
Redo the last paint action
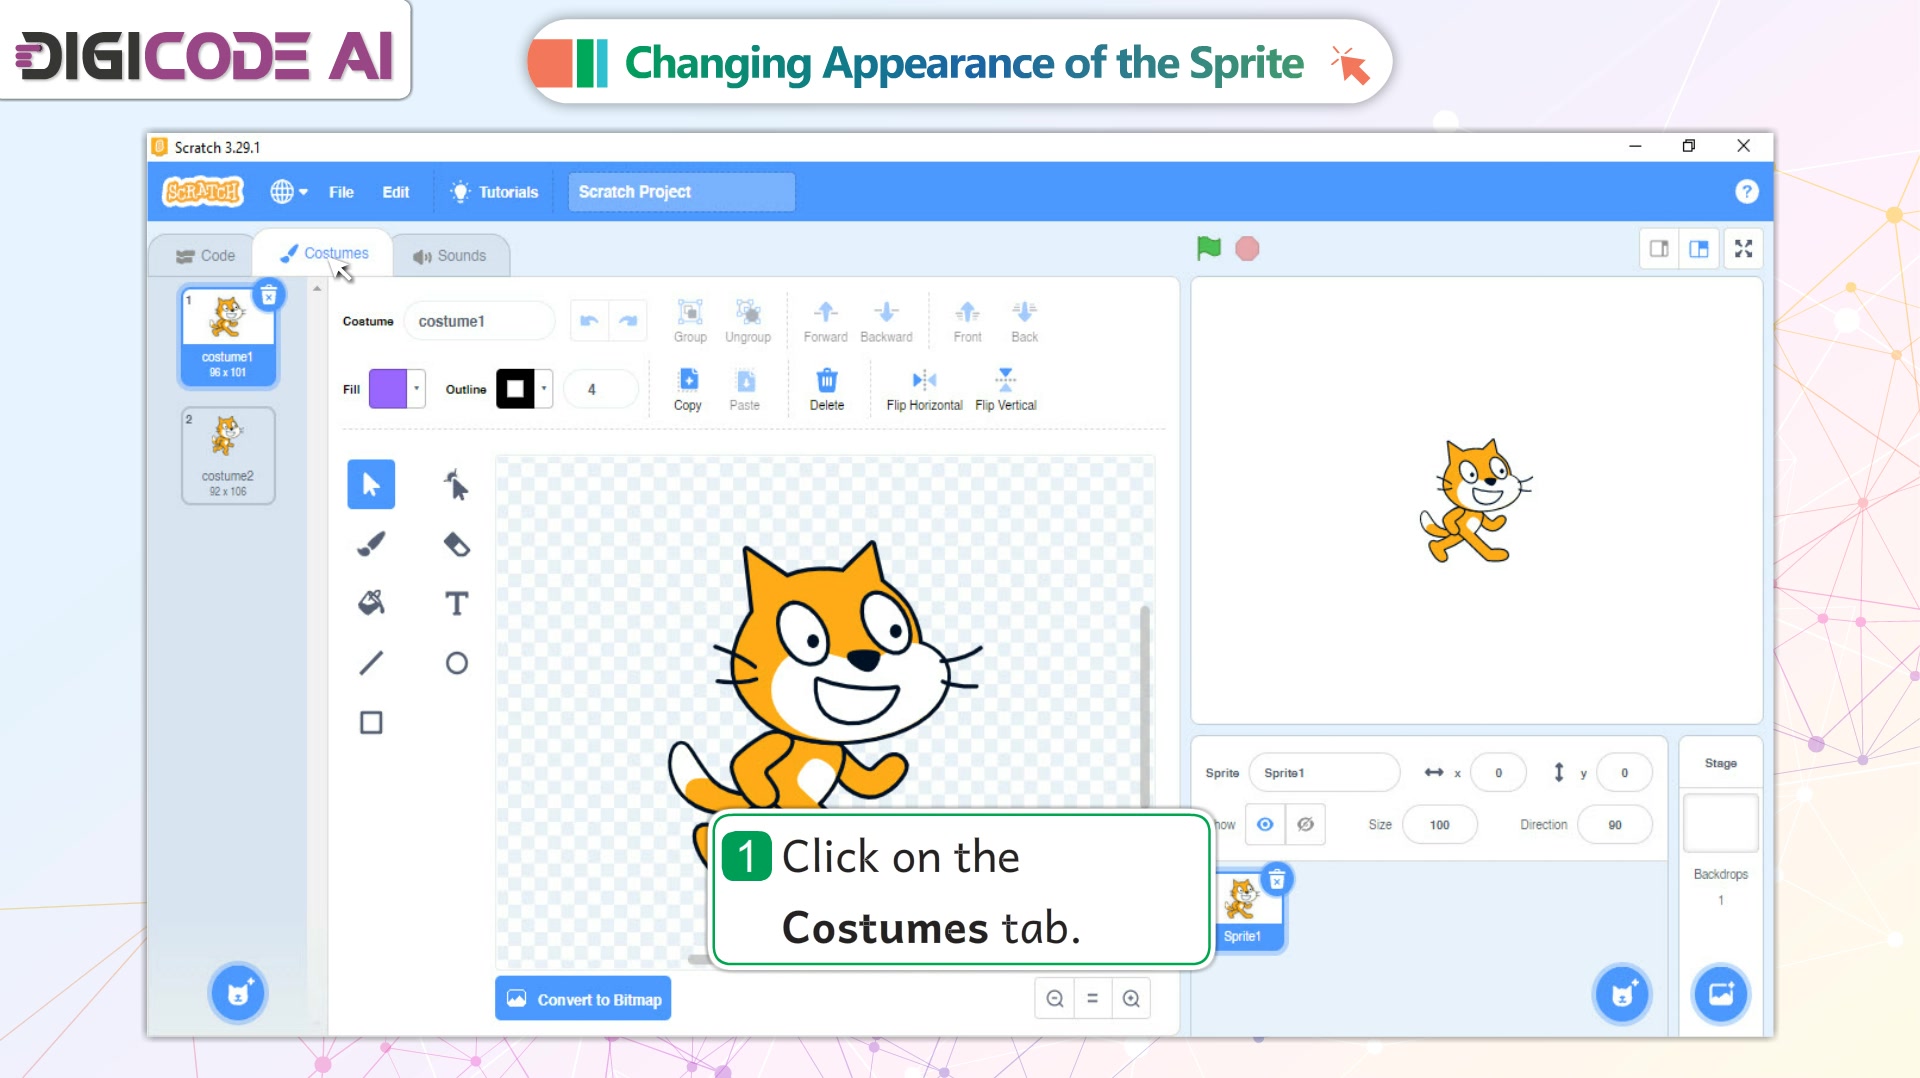(x=628, y=321)
